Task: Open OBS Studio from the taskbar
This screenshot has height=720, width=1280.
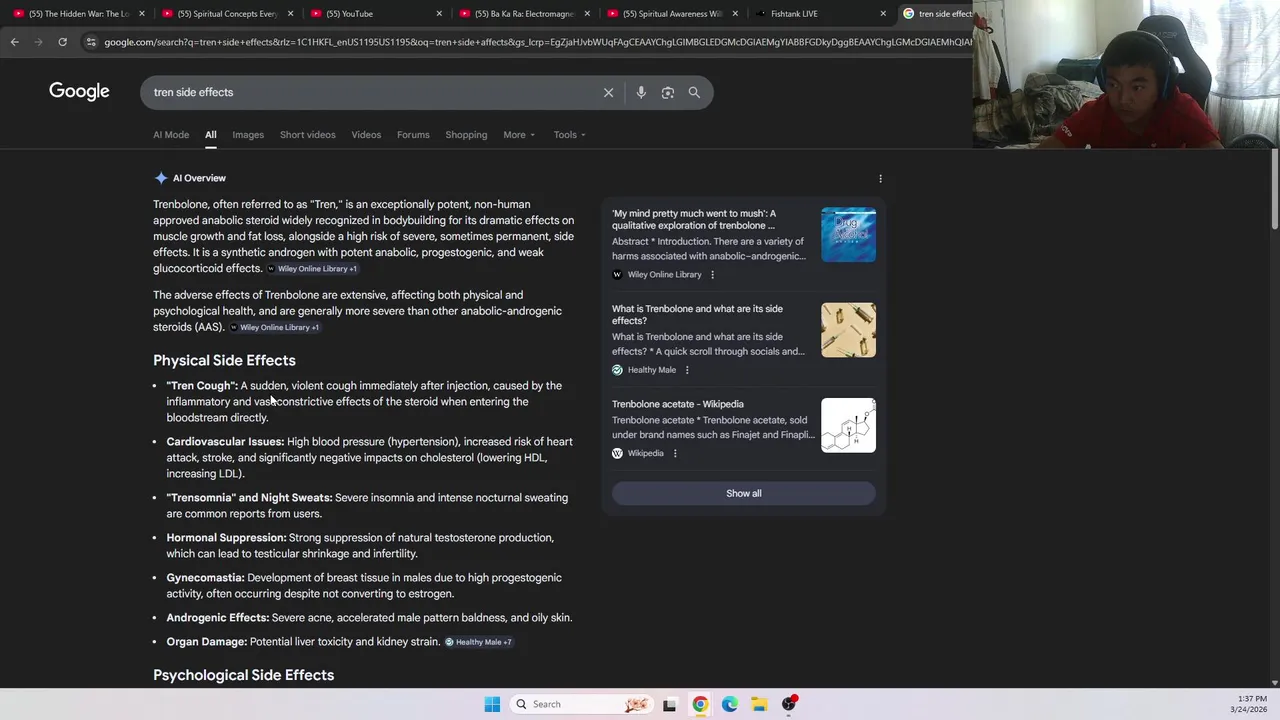Action: [x=789, y=704]
